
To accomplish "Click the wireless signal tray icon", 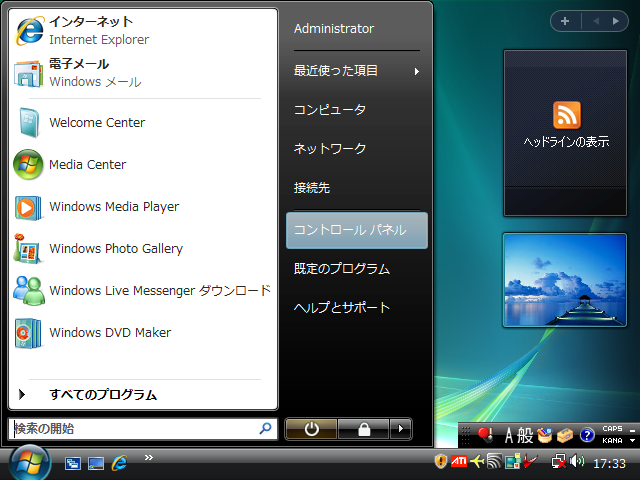I will click(494, 462).
